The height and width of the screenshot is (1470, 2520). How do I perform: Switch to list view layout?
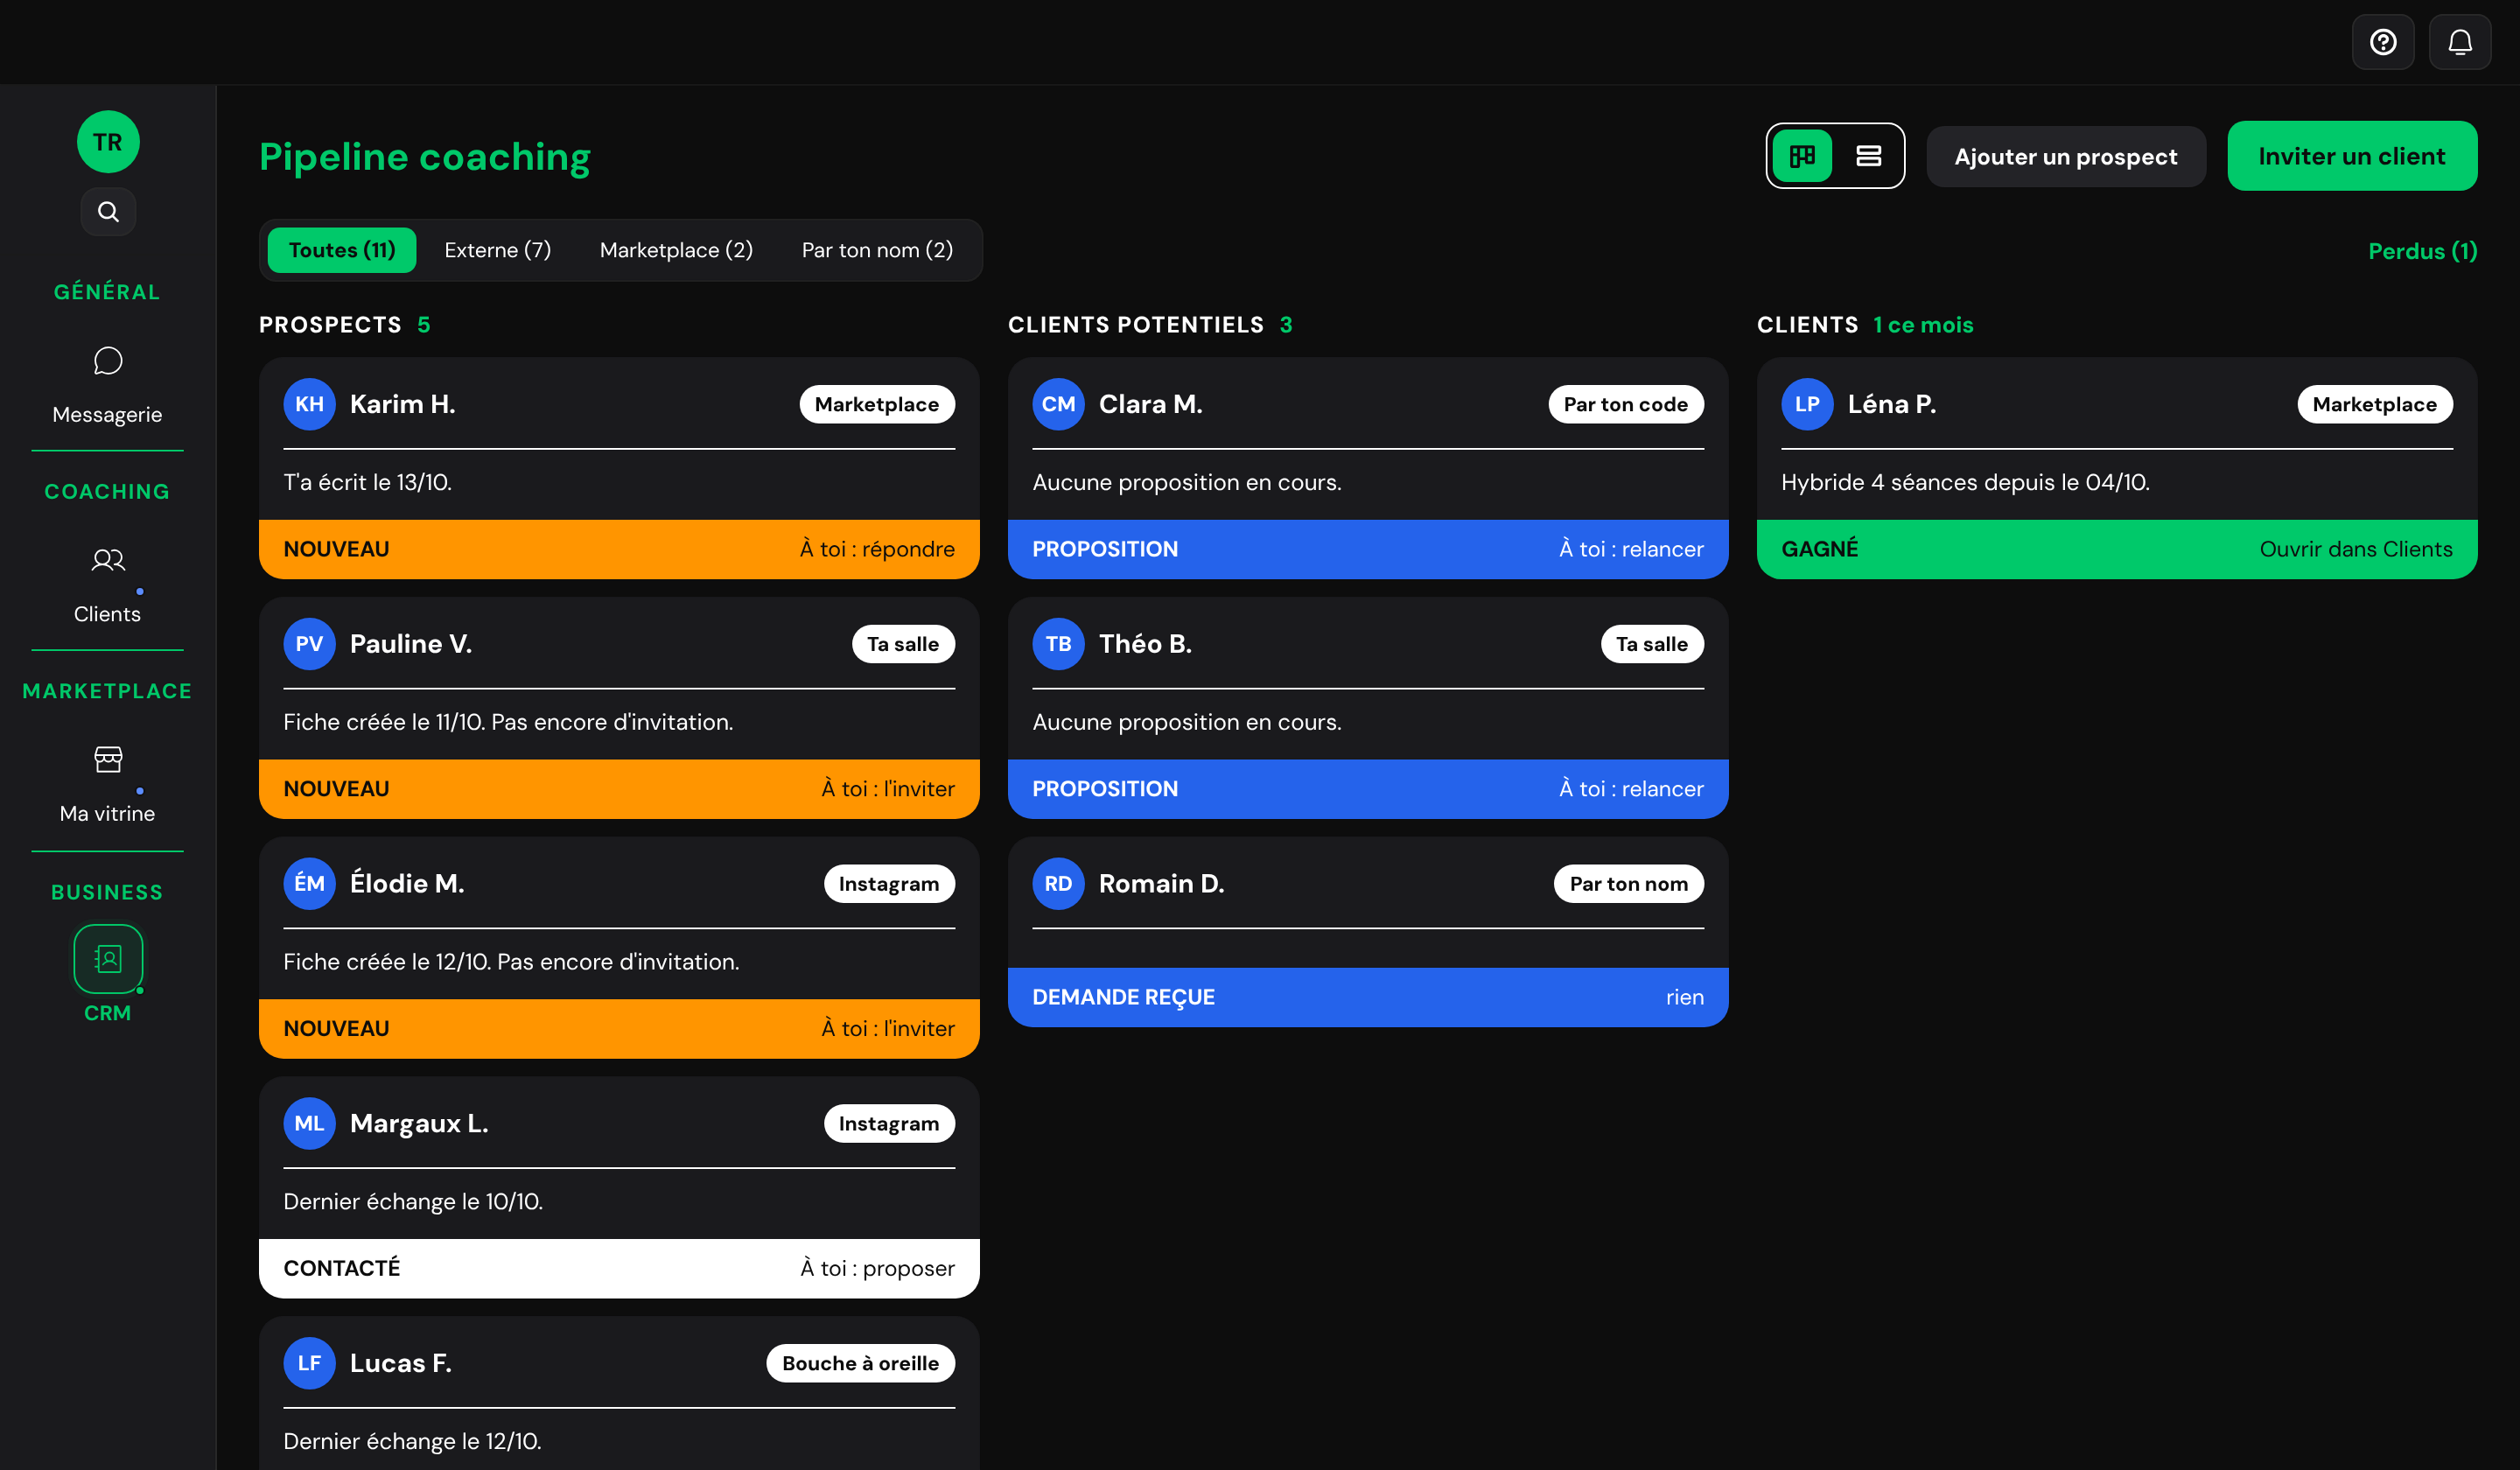pyautogui.click(x=1868, y=156)
